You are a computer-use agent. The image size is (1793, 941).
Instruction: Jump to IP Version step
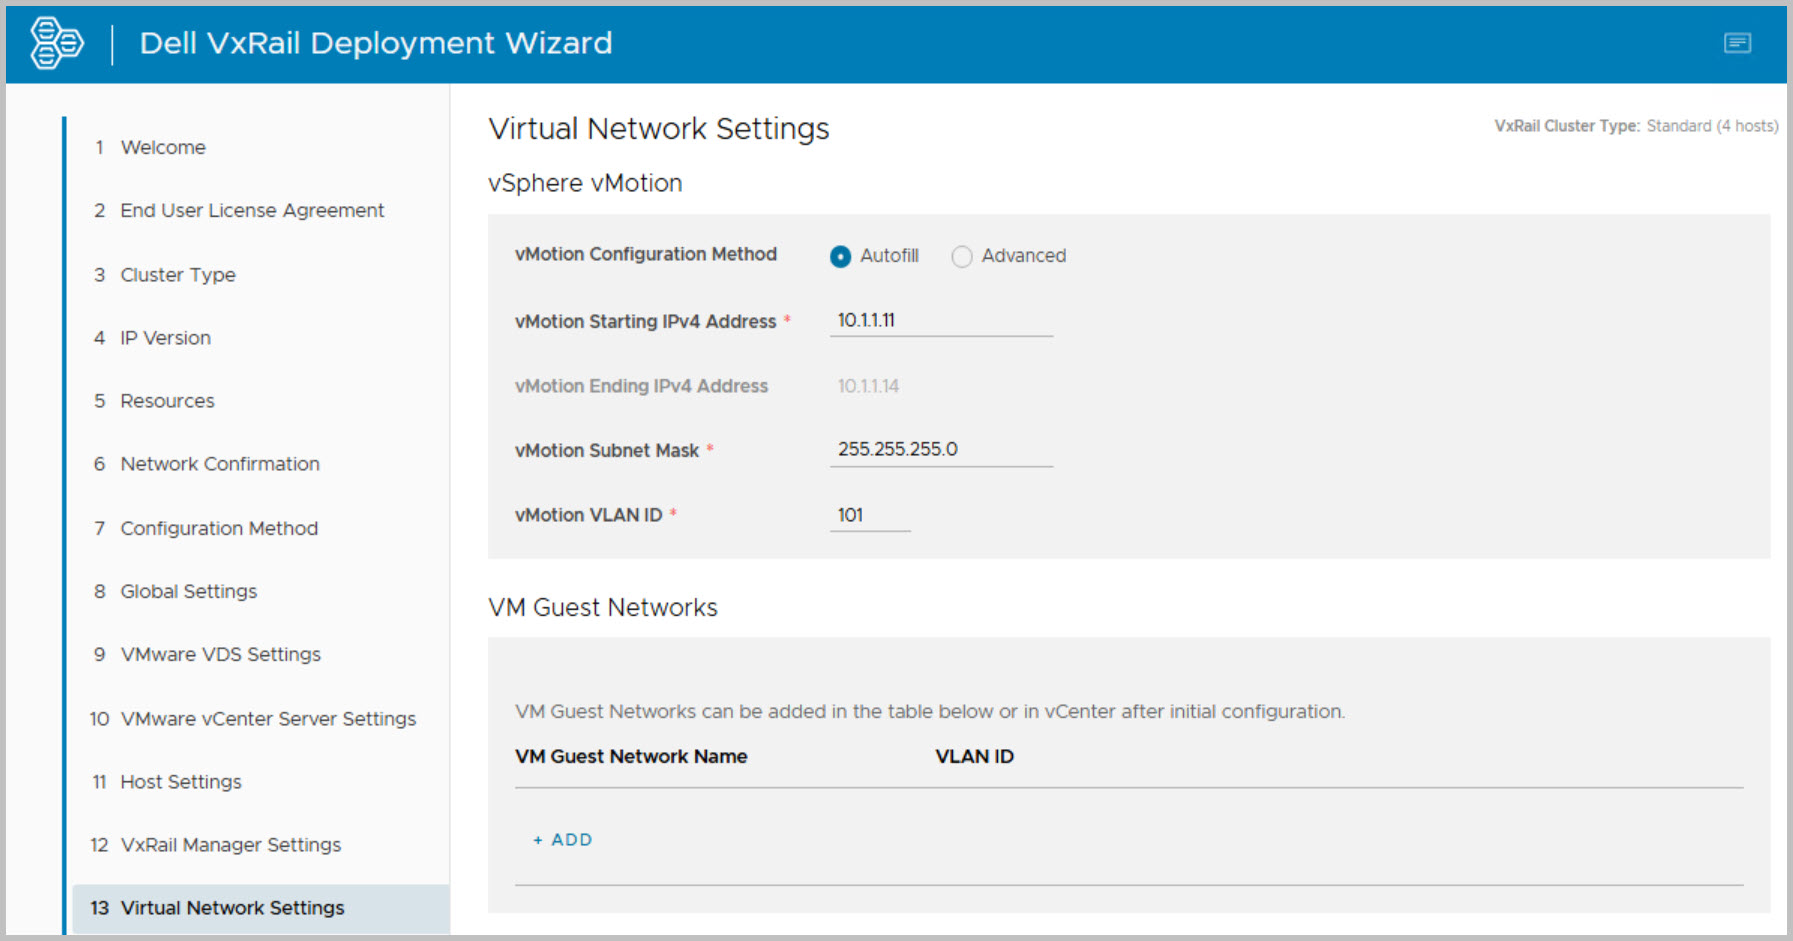point(165,338)
